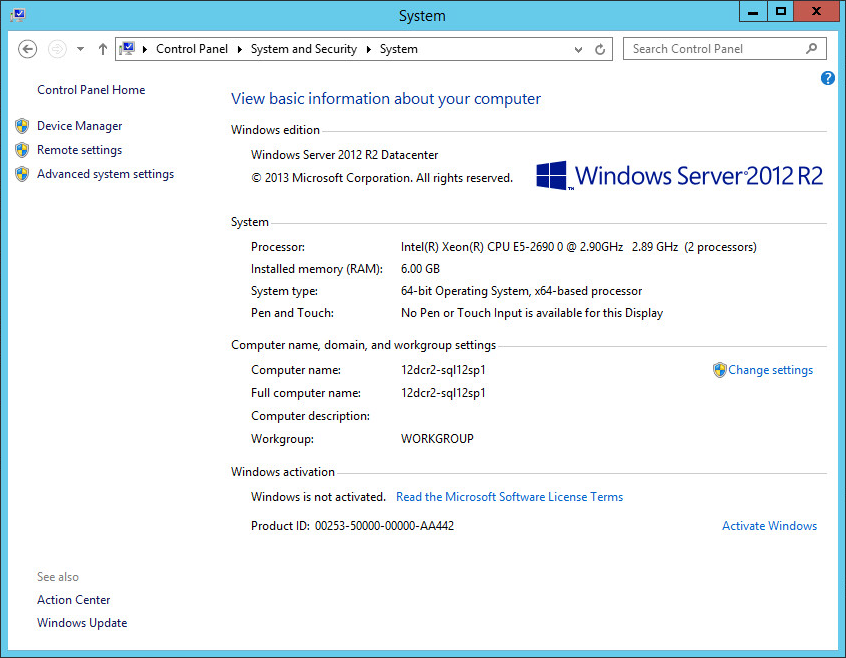Click the shield icon beside Device Manager
This screenshot has width=846, height=658.
(x=22, y=126)
